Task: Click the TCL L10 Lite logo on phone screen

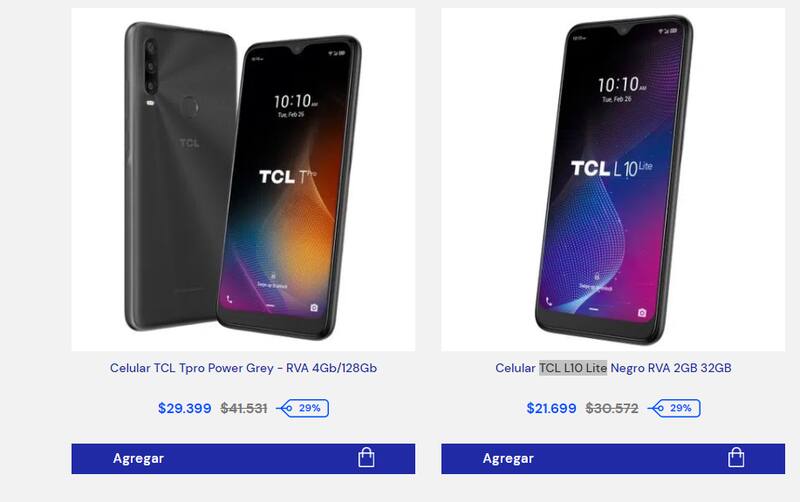Action: pyautogui.click(x=611, y=168)
